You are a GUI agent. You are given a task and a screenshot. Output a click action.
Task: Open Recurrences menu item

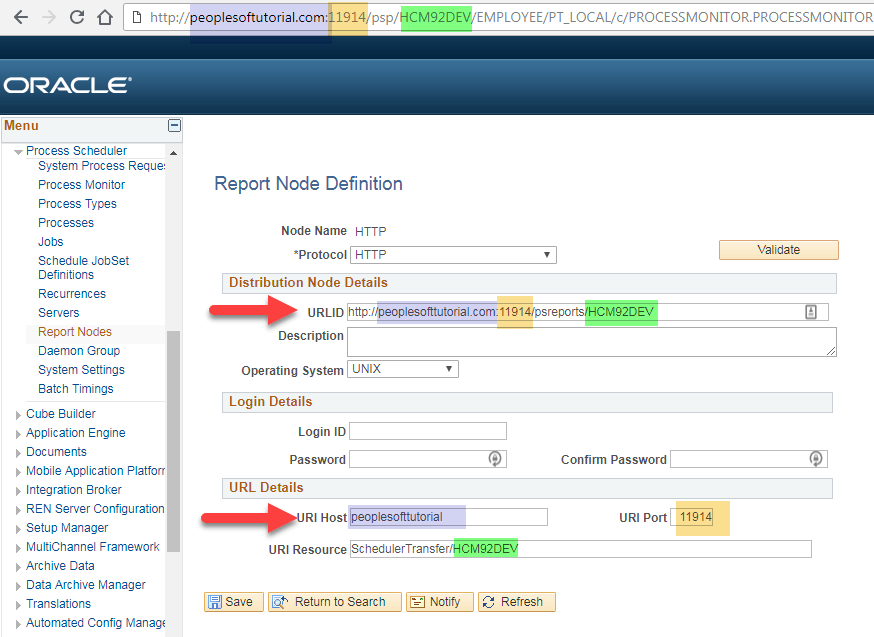coord(72,294)
